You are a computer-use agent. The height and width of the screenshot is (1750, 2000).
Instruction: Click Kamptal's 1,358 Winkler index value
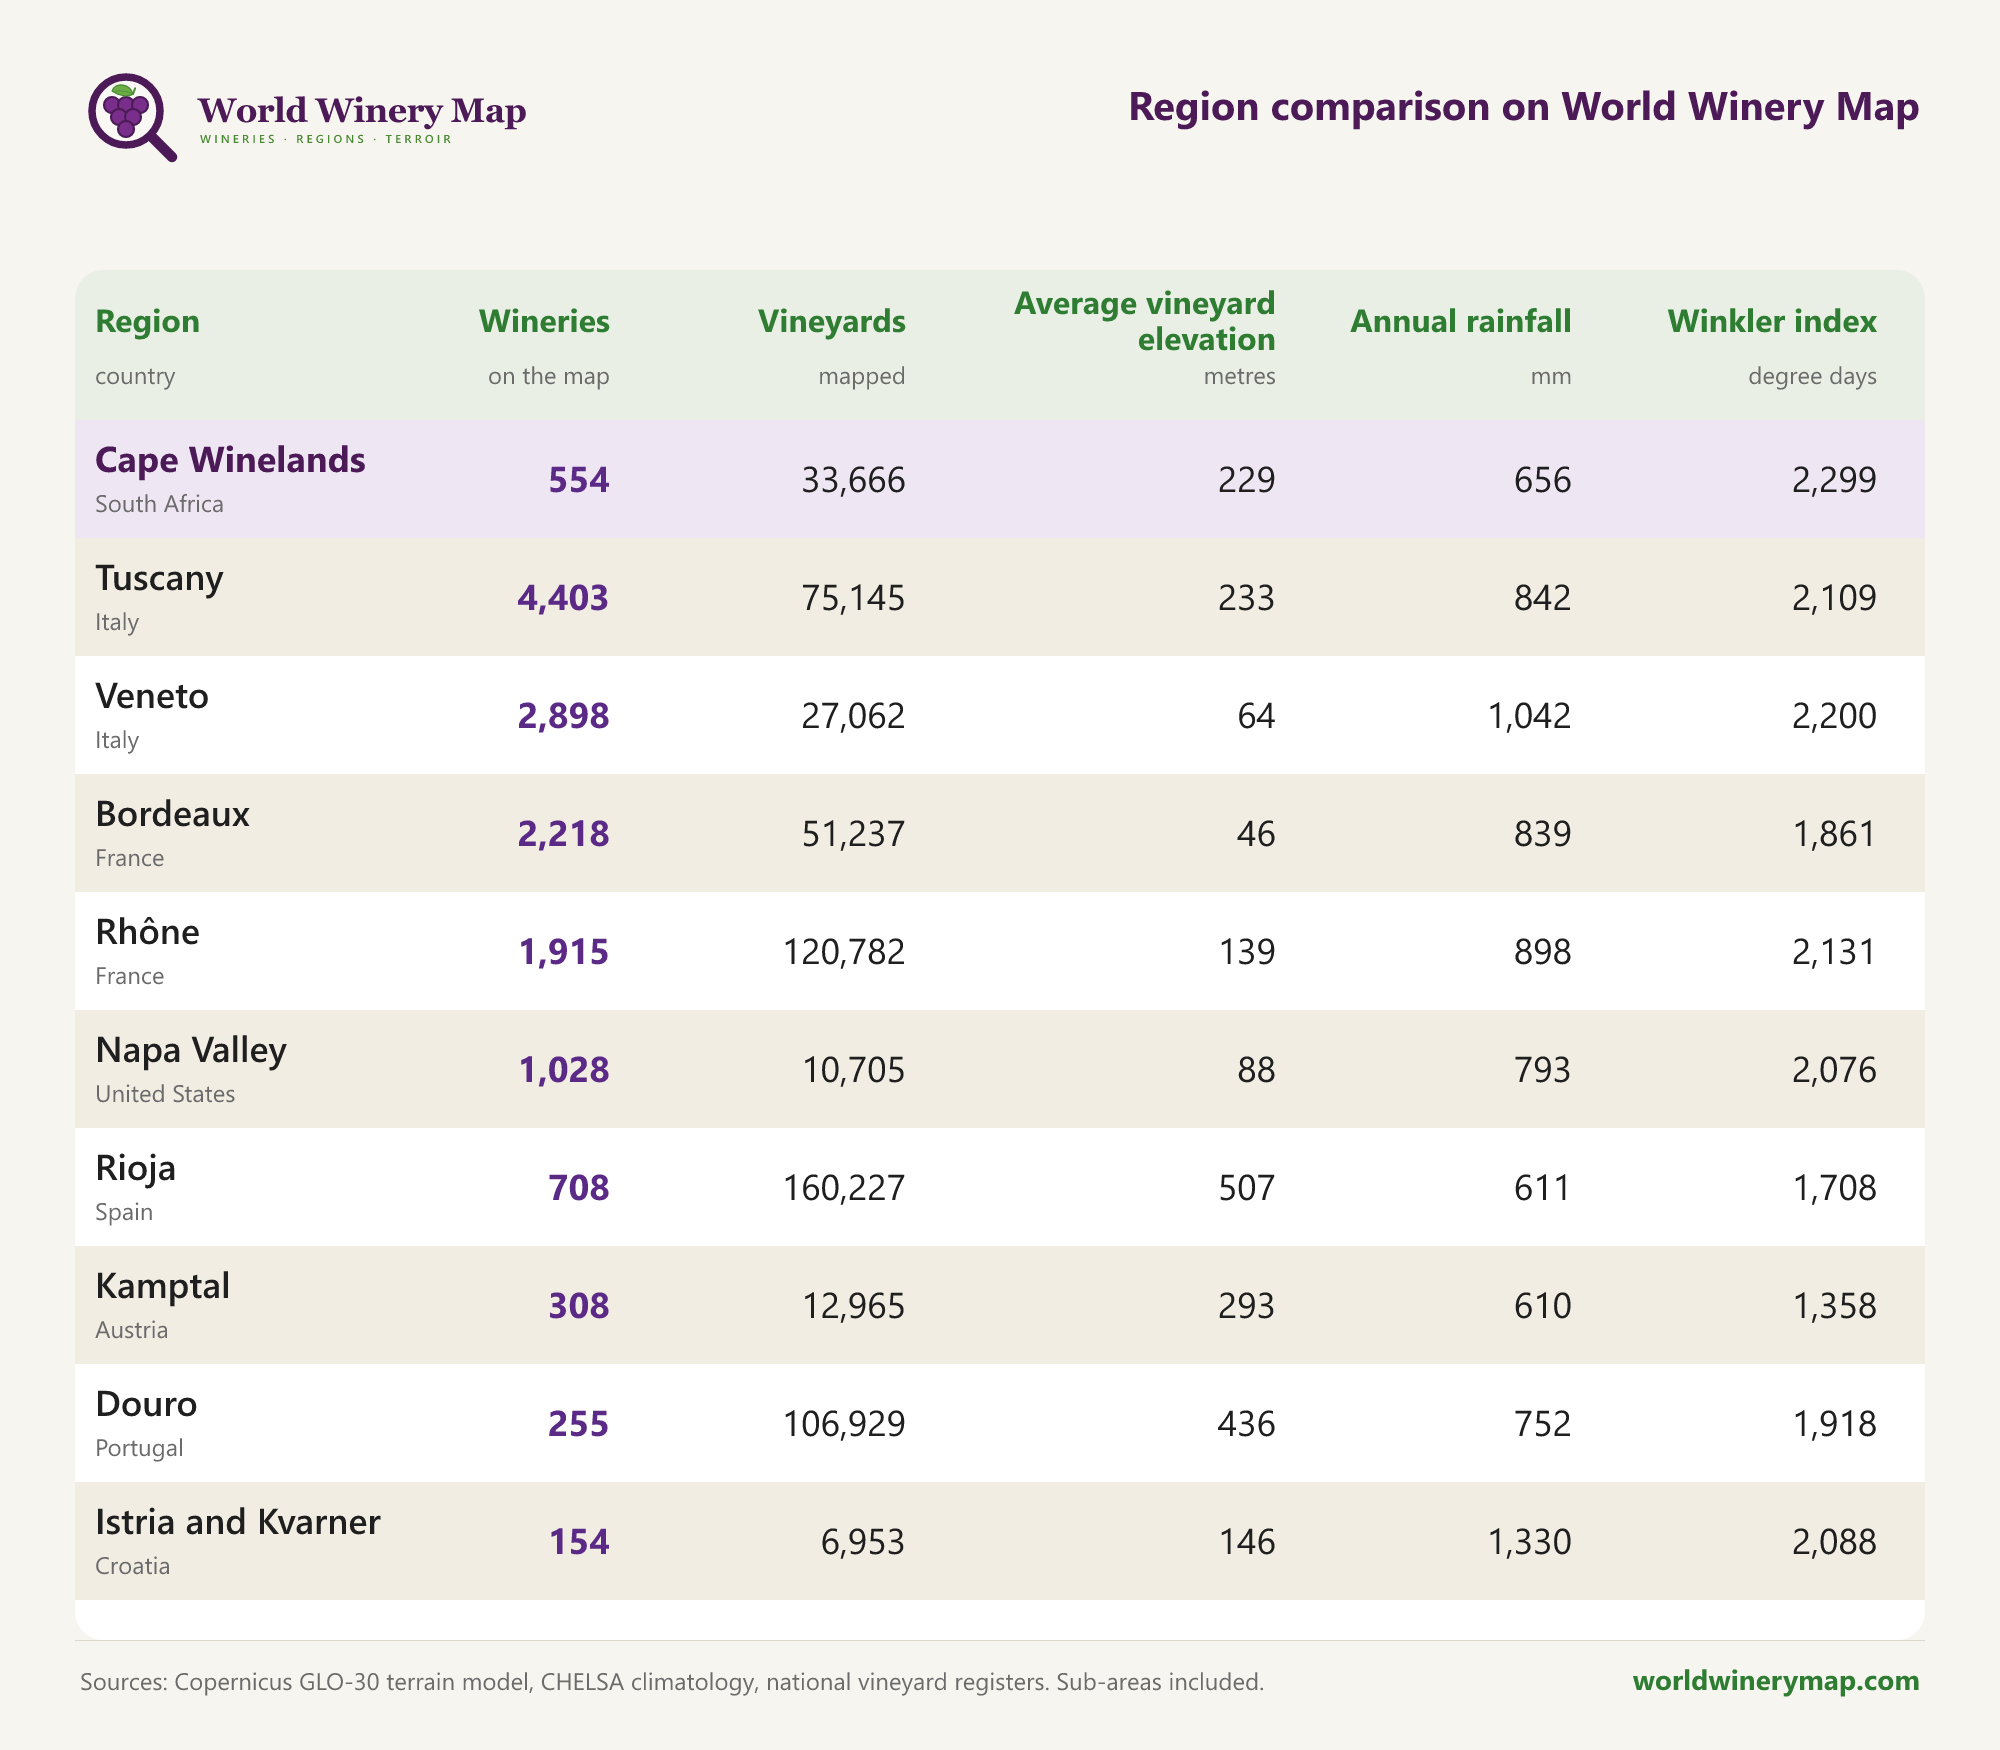pos(1834,1306)
